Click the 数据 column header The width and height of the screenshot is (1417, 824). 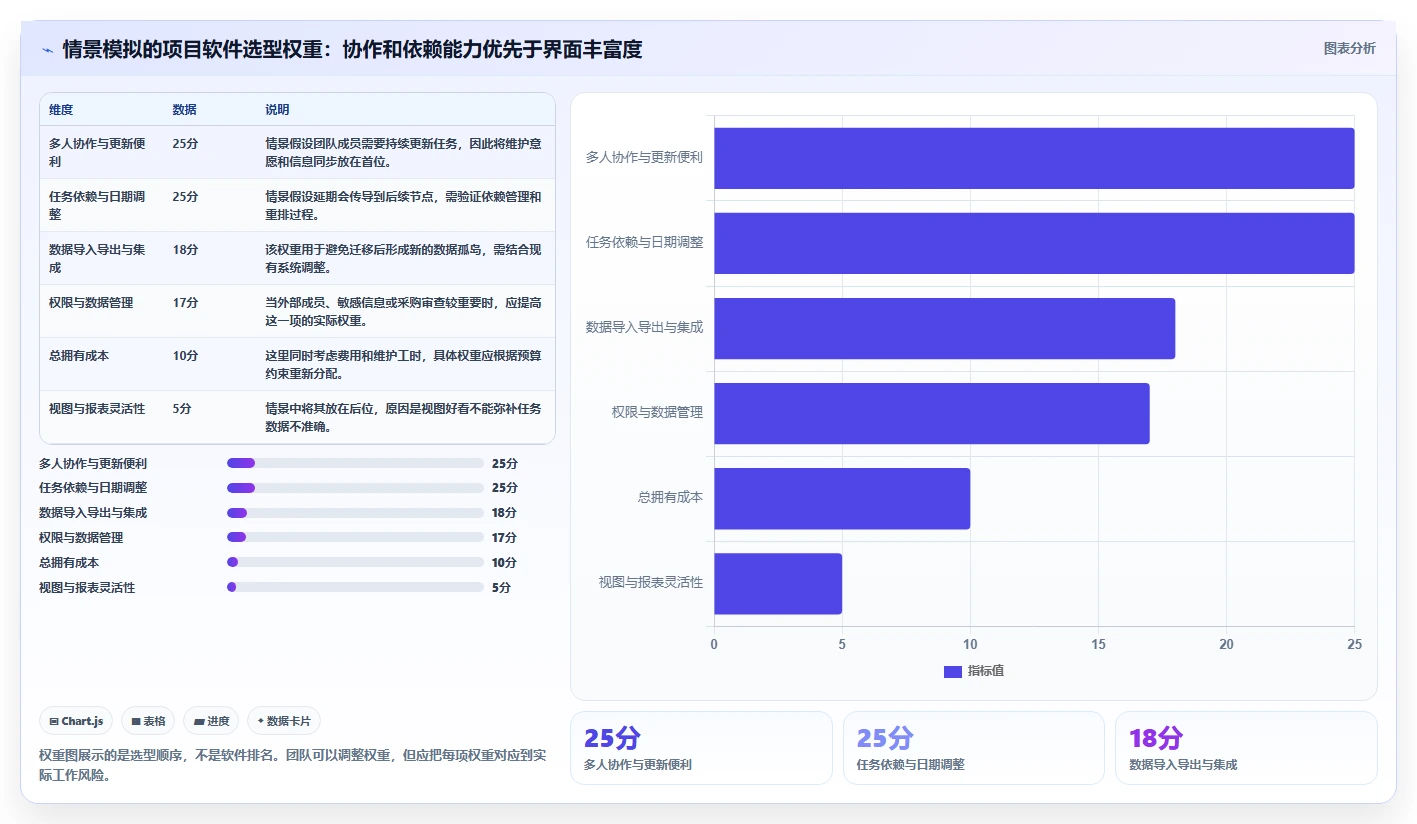point(184,110)
